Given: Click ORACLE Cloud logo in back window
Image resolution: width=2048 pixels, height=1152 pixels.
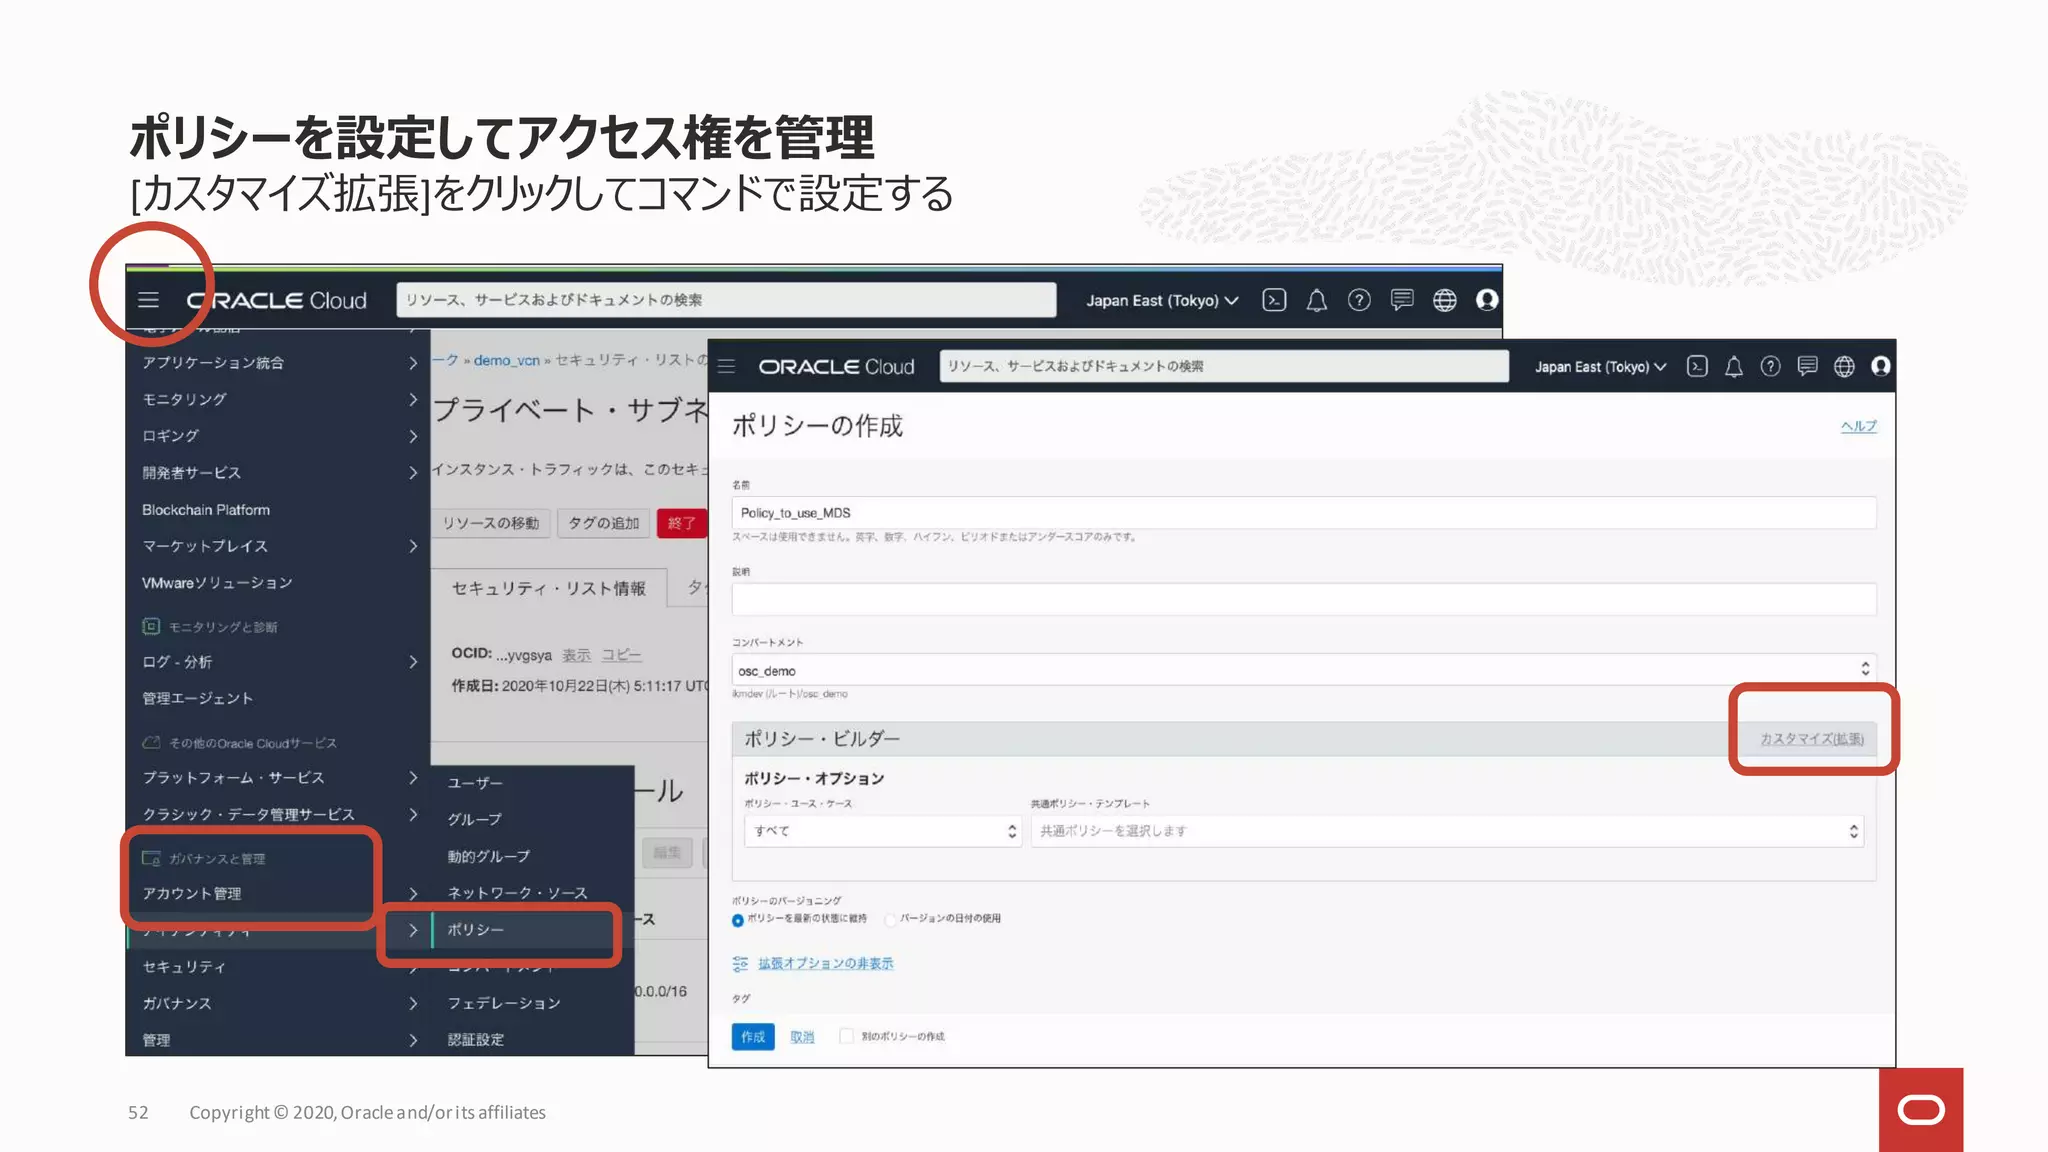Looking at the screenshot, I should click(277, 300).
